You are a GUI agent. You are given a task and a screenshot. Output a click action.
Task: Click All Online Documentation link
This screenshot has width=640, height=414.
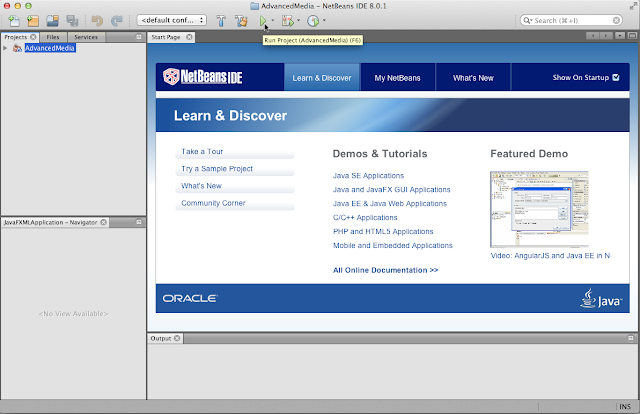[385, 270]
